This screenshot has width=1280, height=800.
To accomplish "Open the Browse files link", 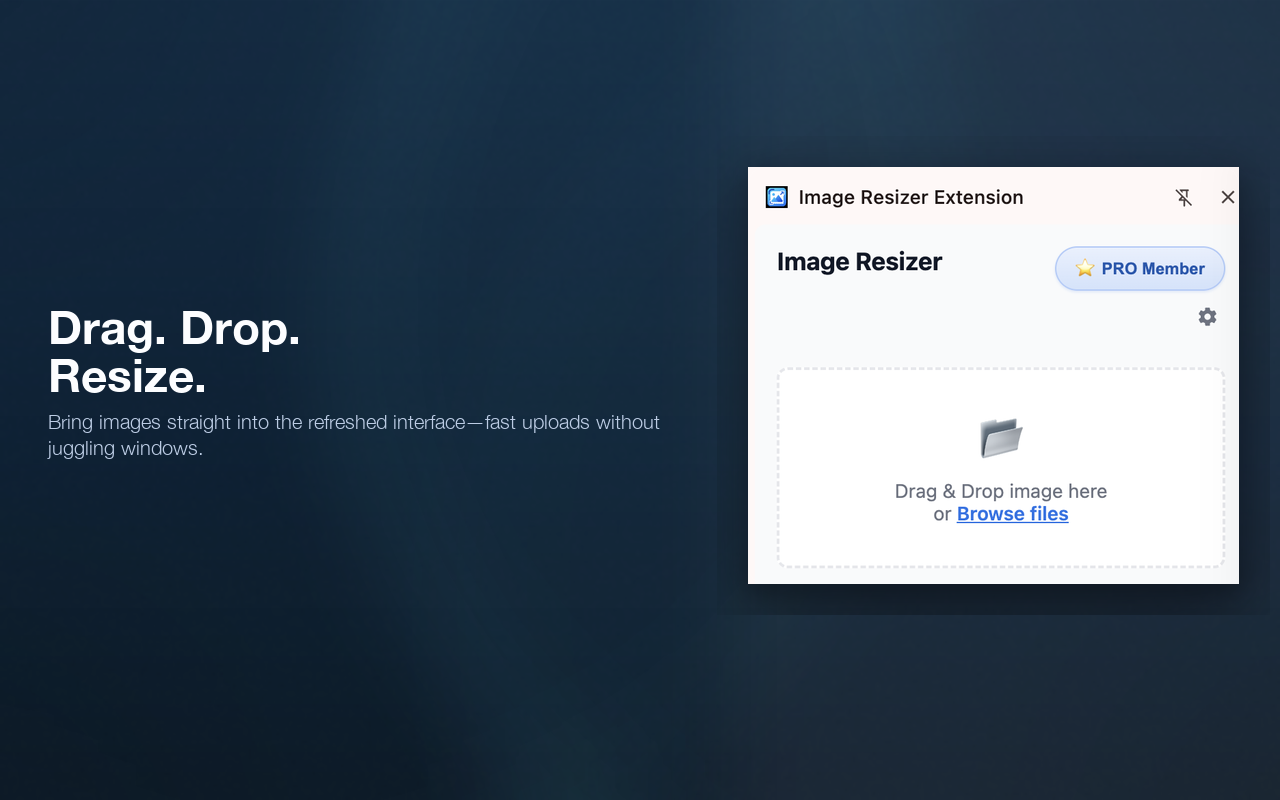I will (x=1012, y=514).
